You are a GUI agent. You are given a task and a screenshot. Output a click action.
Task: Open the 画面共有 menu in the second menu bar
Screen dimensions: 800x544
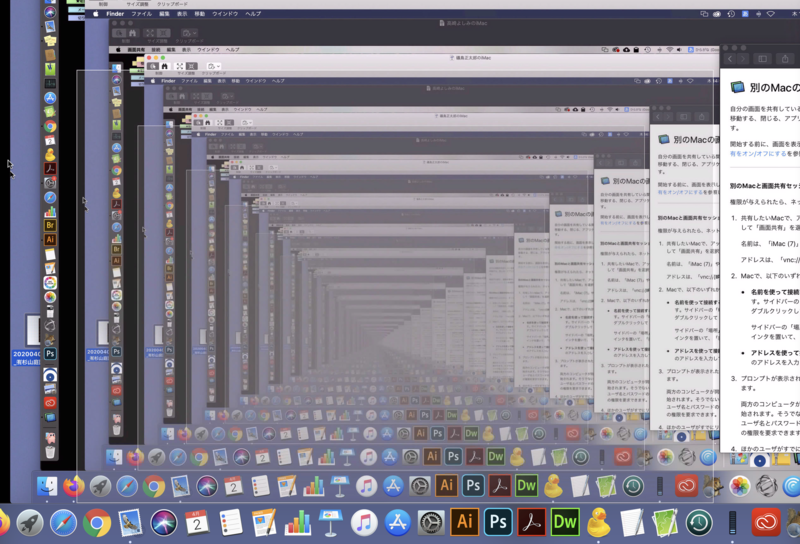[x=136, y=50]
